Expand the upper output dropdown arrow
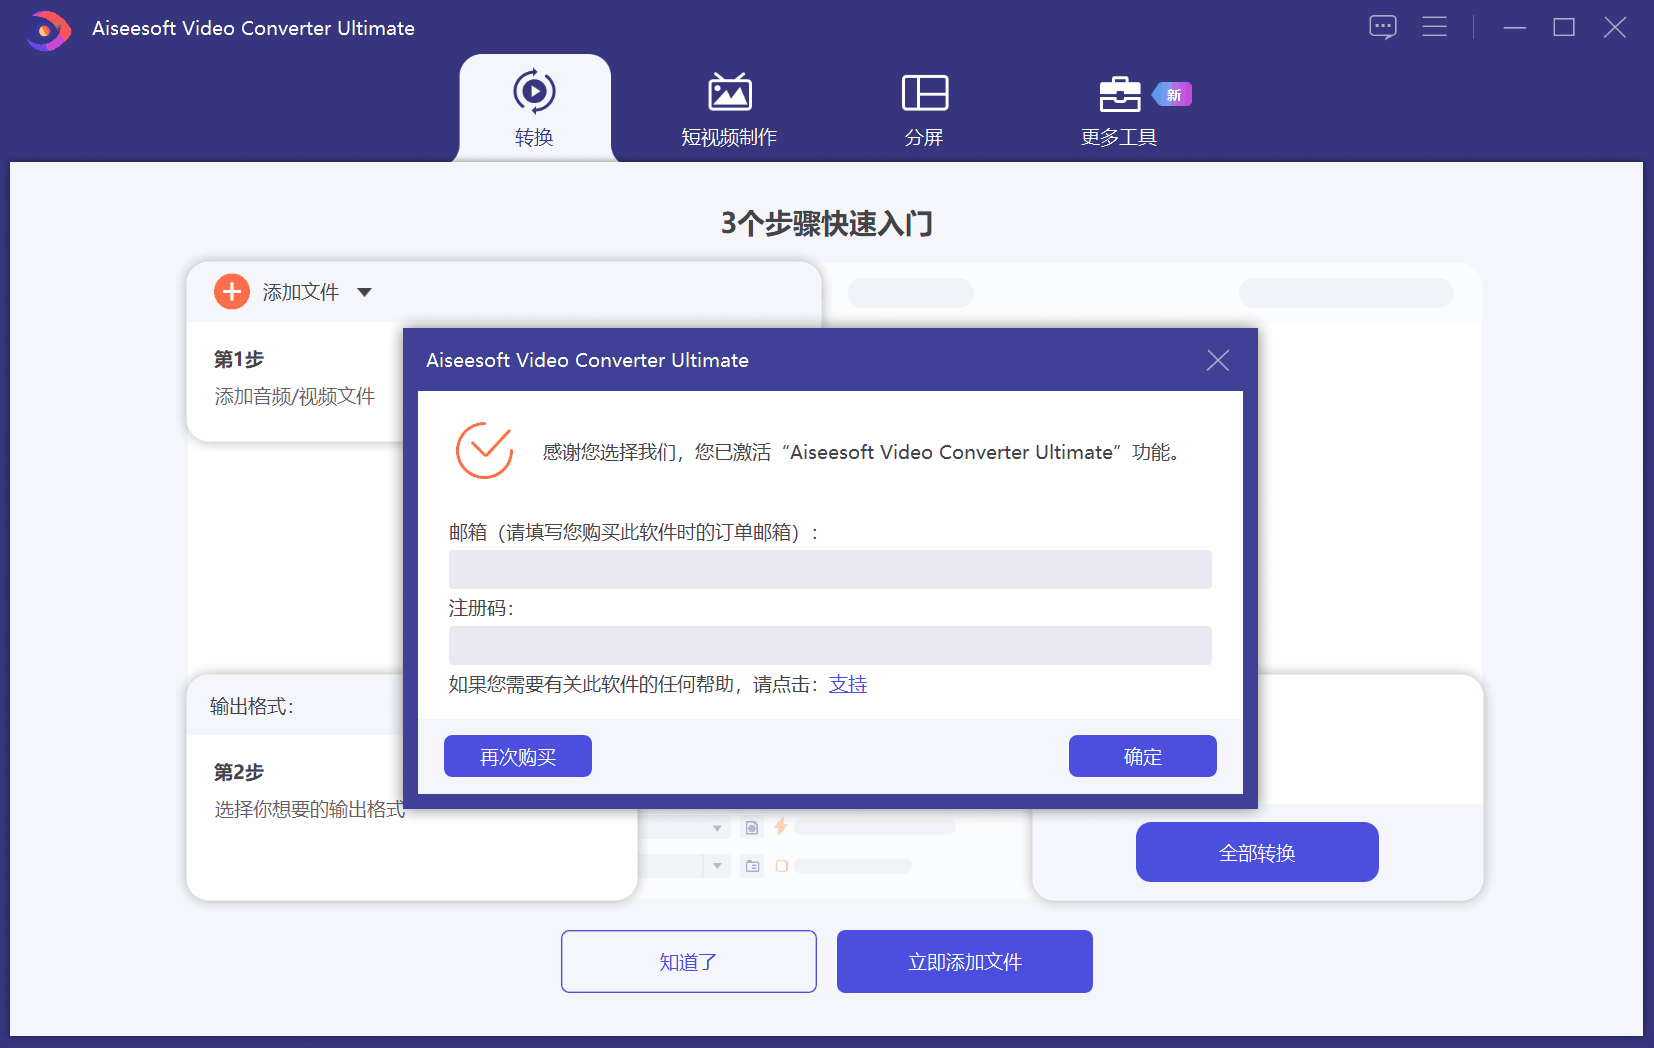The width and height of the screenshot is (1654, 1048). 717,828
